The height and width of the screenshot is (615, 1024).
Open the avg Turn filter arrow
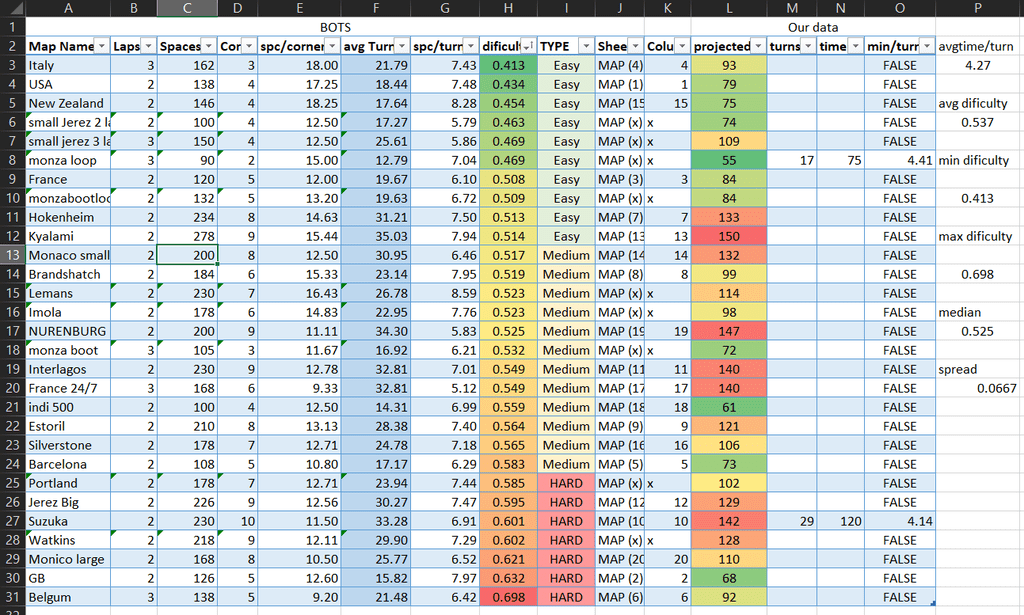click(402, 46)
